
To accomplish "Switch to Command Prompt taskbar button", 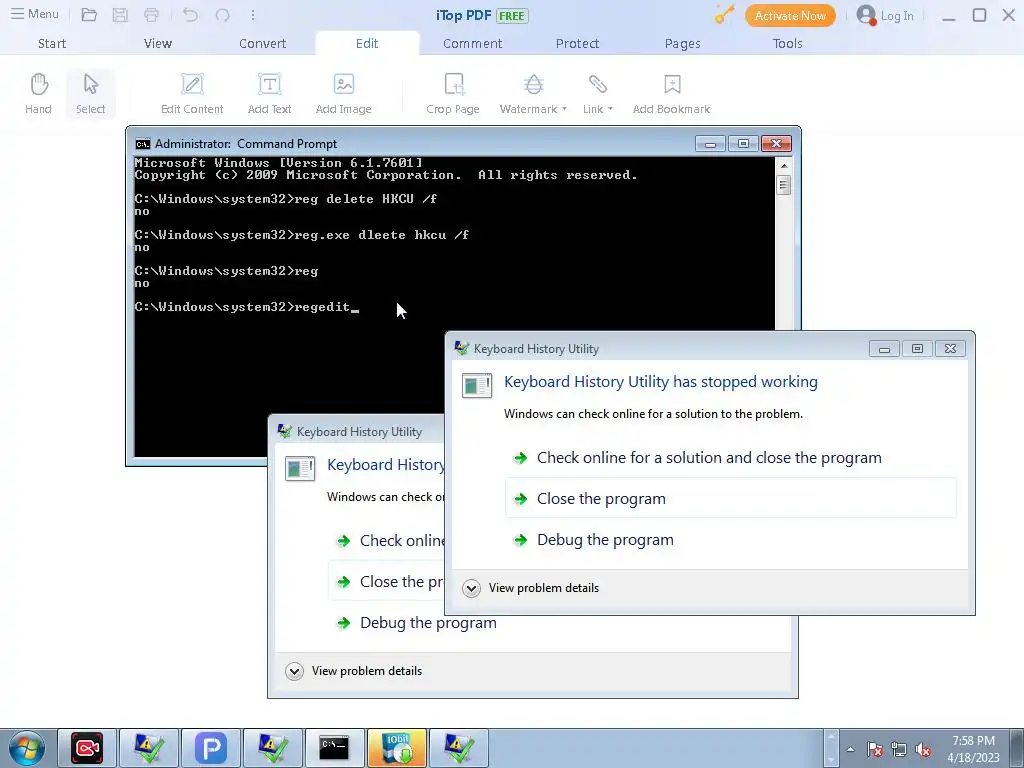I will 334,748.
